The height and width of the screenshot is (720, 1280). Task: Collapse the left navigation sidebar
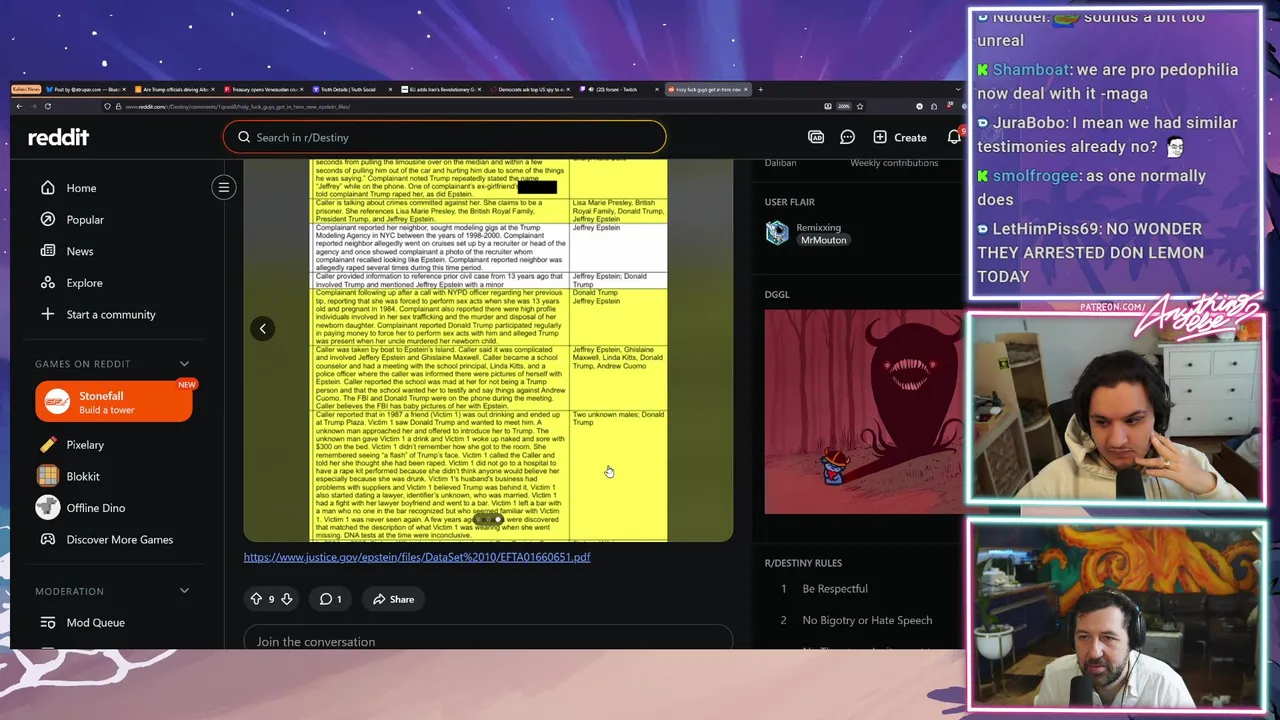pyautogui.click(x=224, y=187)
